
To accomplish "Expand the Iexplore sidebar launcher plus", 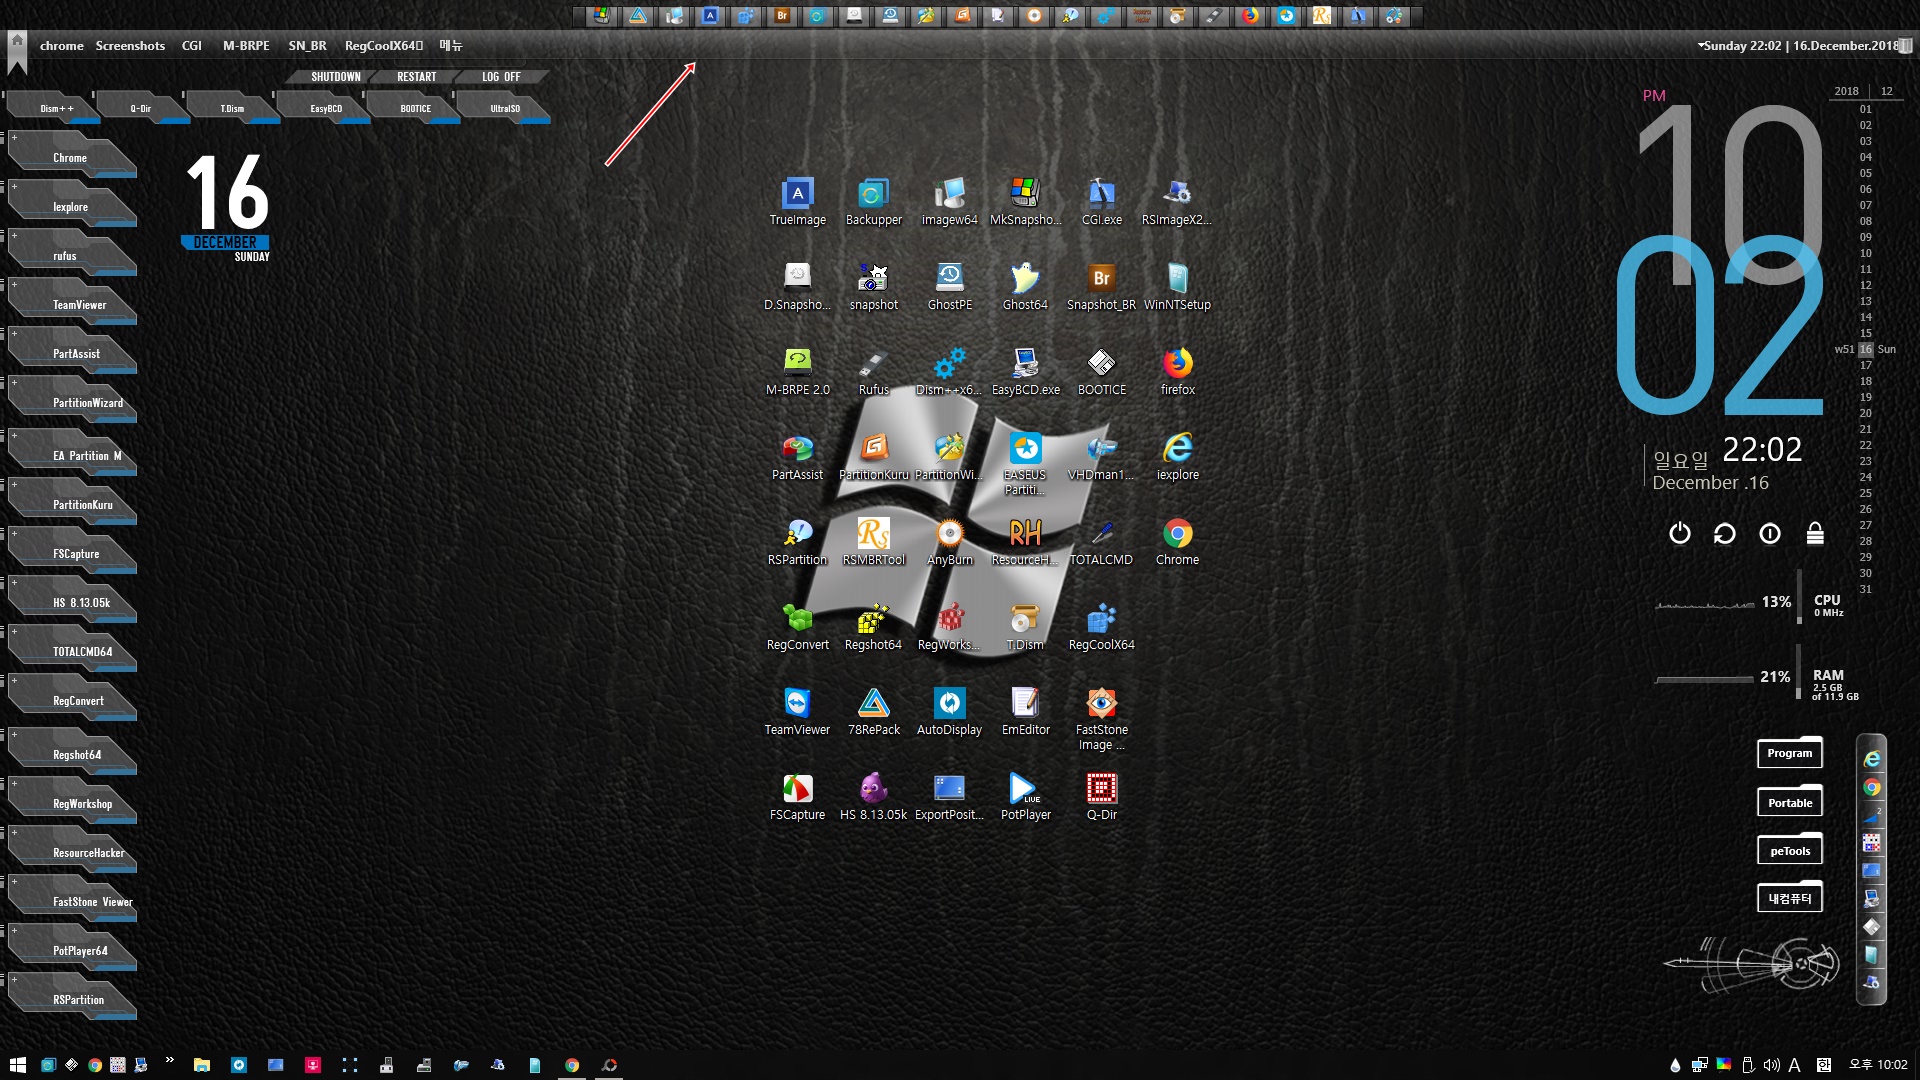I will click(x=14, y=186).
